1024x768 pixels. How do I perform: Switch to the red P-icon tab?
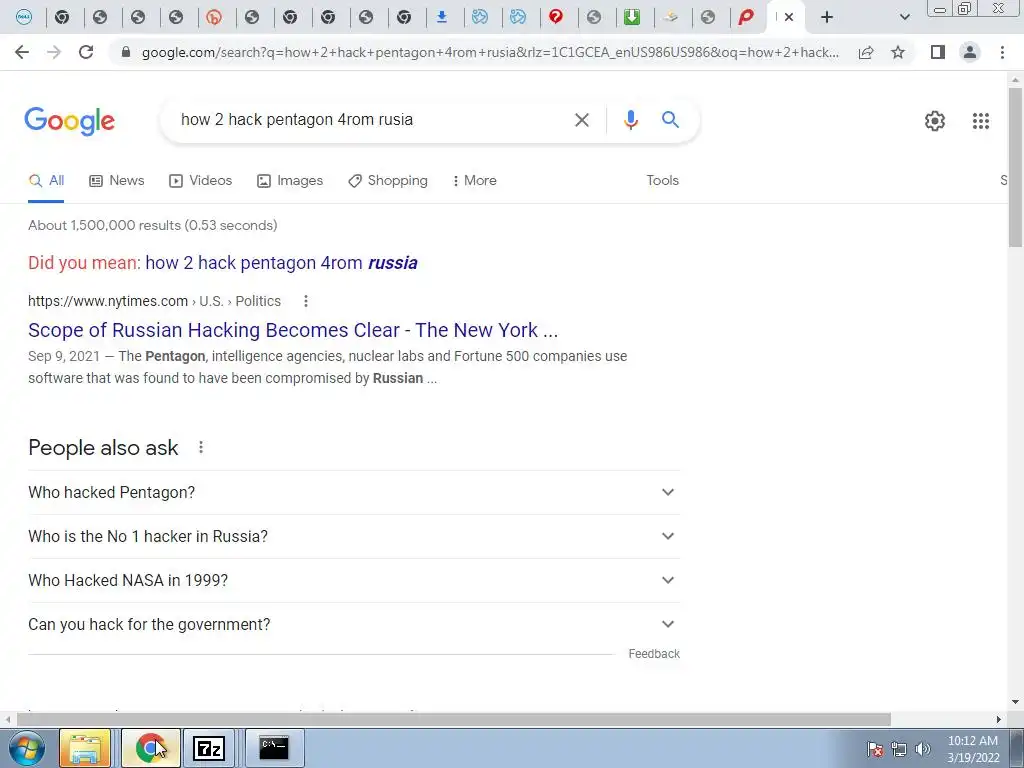[746, 17]
